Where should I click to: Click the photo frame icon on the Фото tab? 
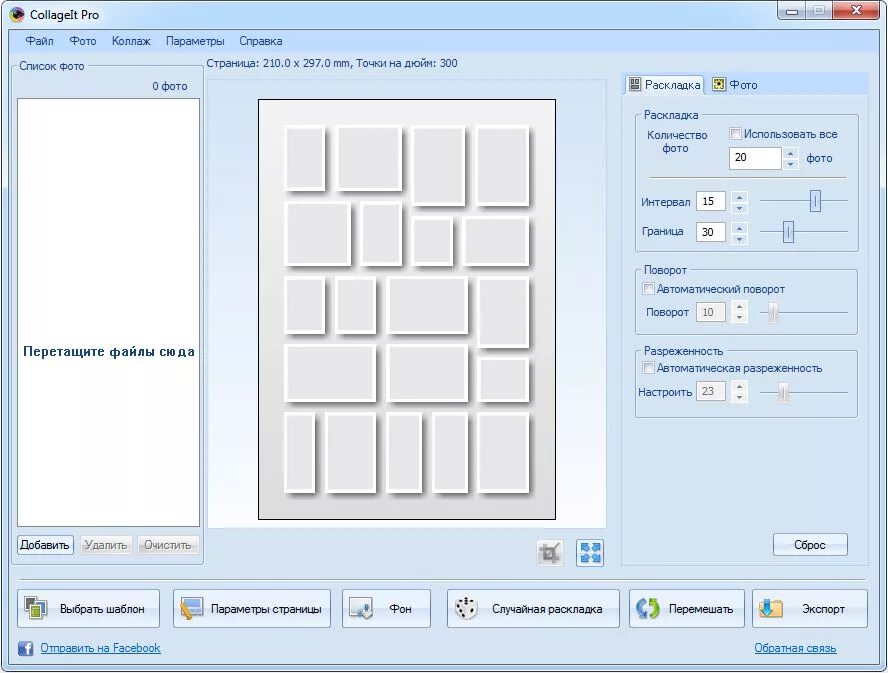719,84
